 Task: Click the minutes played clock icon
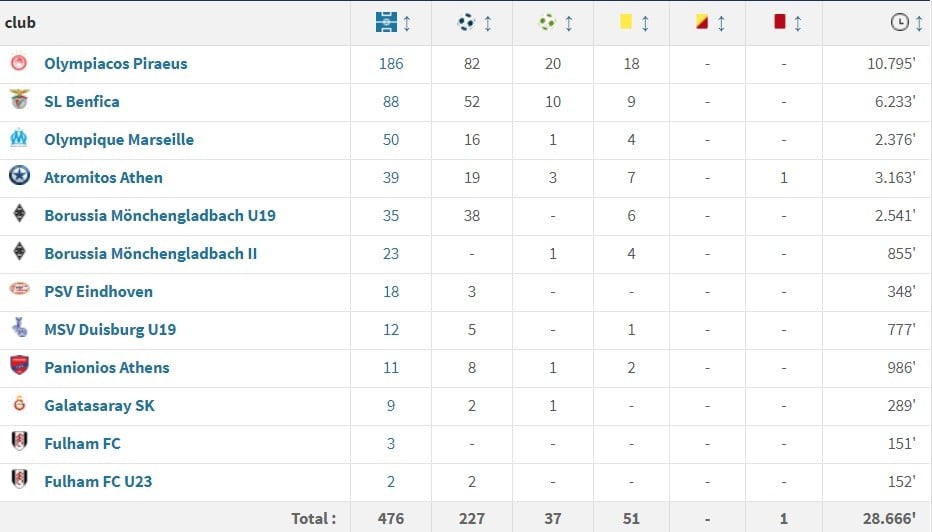click(x=899, y=23)
